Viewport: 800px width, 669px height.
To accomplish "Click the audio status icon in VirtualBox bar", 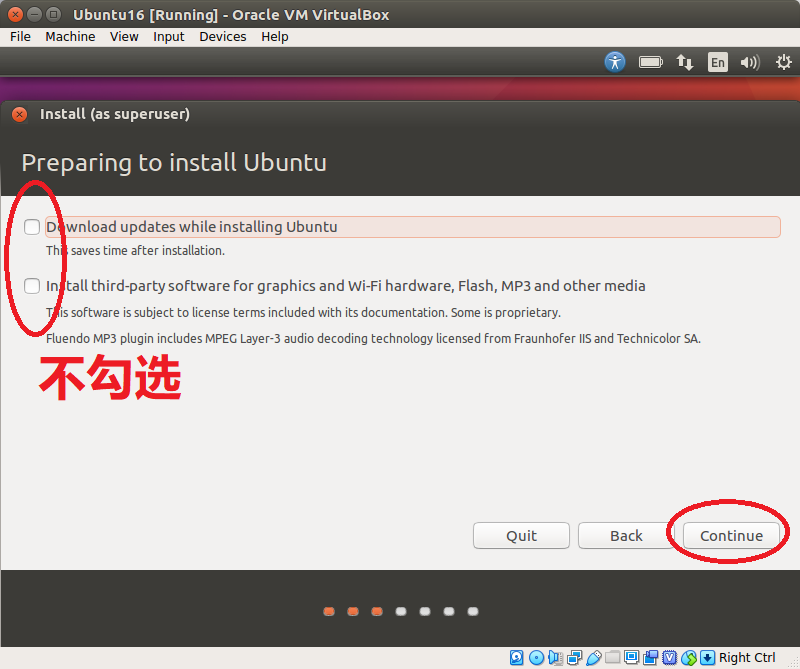I will (555, 657).
